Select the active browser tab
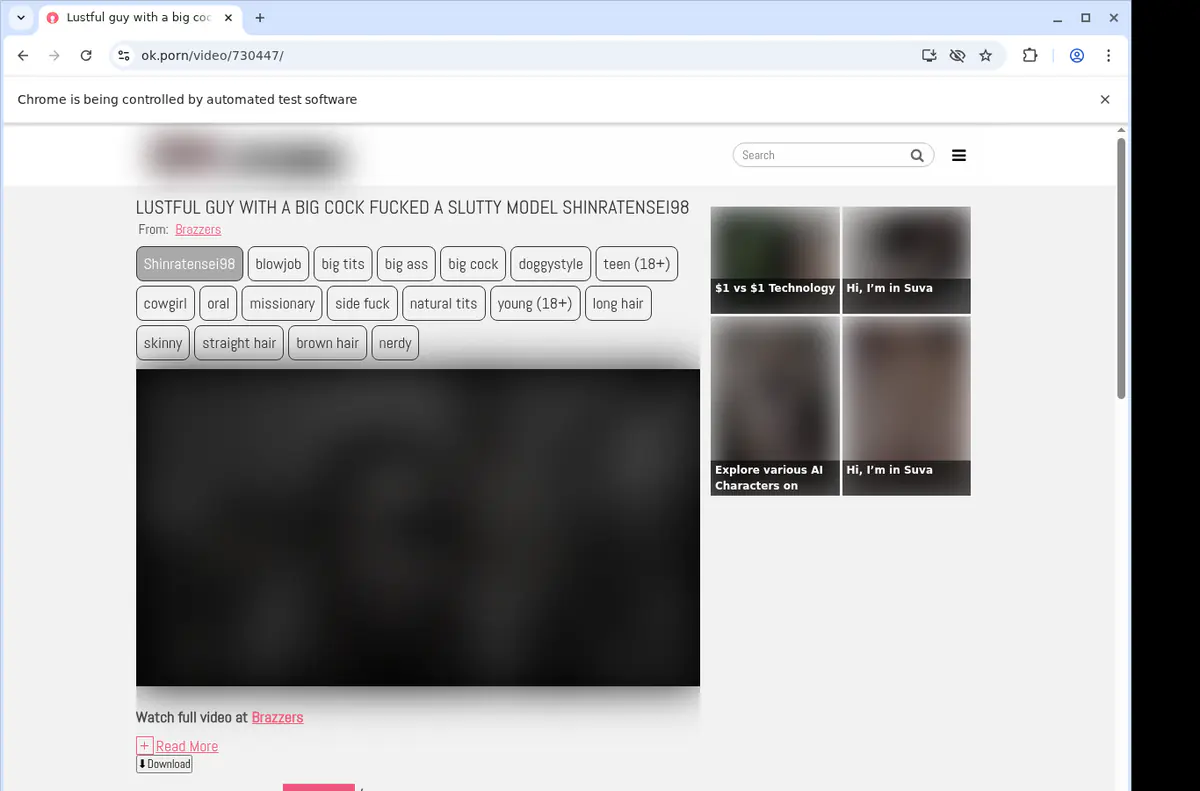 (x=139, y=18)
